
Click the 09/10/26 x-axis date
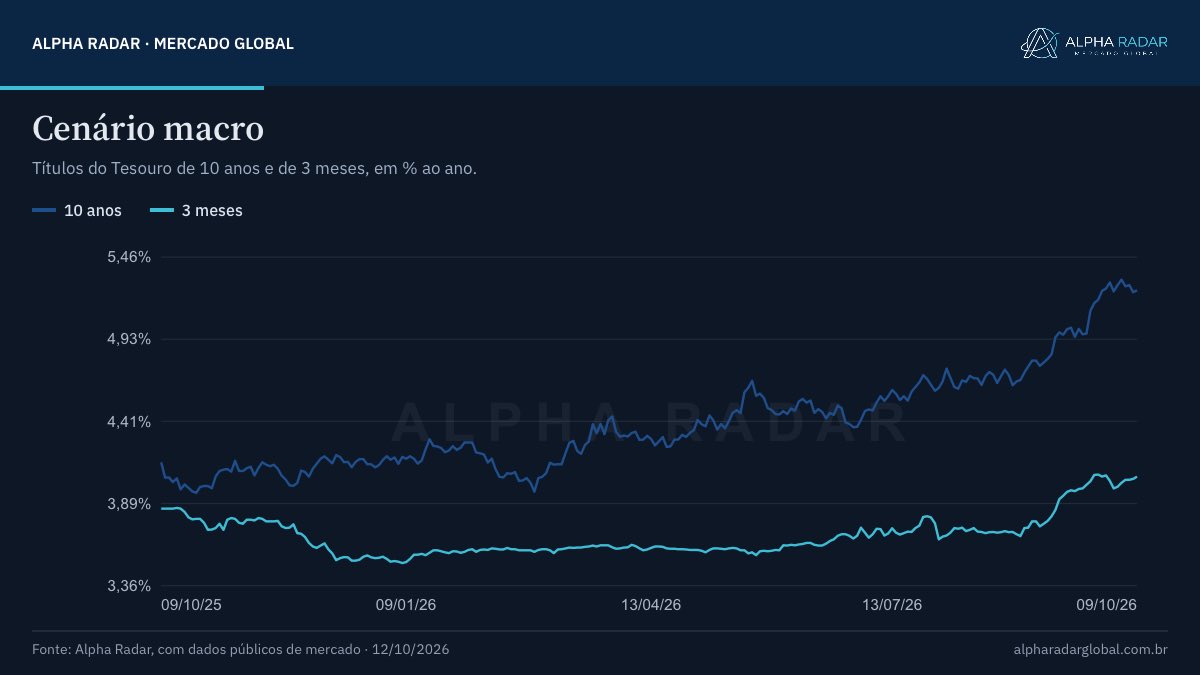point(1107,605)
